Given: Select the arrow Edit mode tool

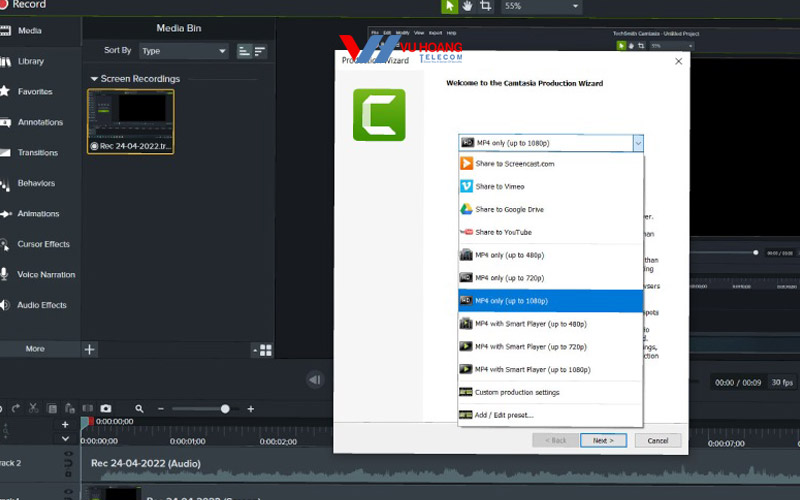Looking at the screenshot, I should pyautogui.click(x=449, y=6).
